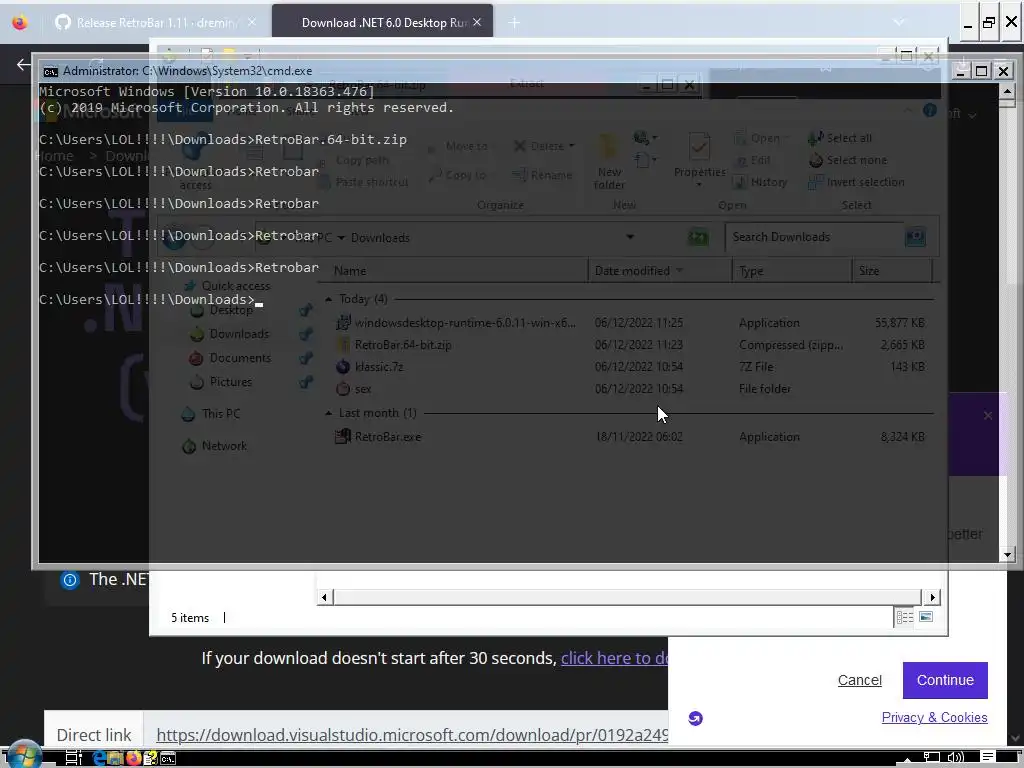Close the Release RetroBar 1.11 tab
Screen dimensions: 1024x768
tap(251, 22)
